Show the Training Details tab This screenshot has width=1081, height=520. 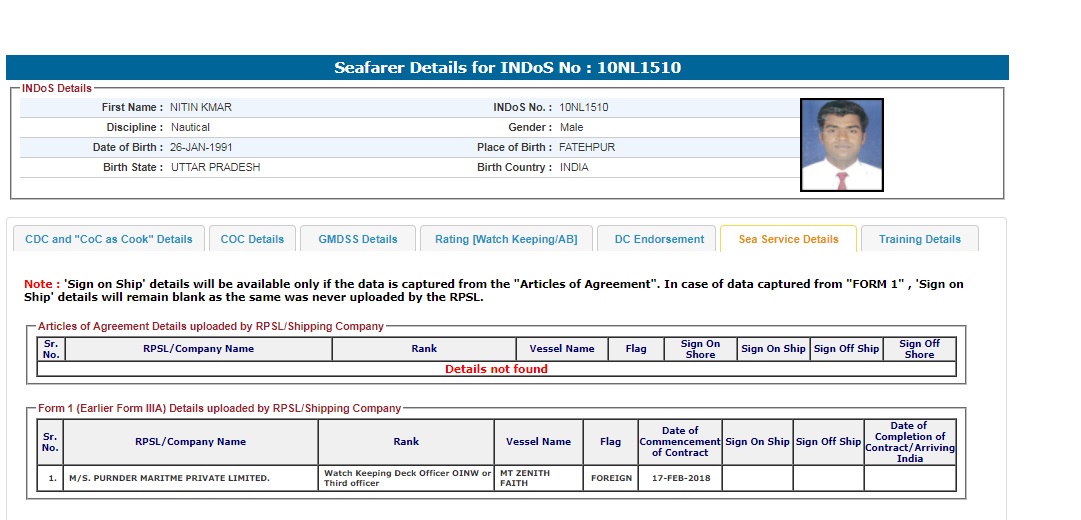(919, 239)
